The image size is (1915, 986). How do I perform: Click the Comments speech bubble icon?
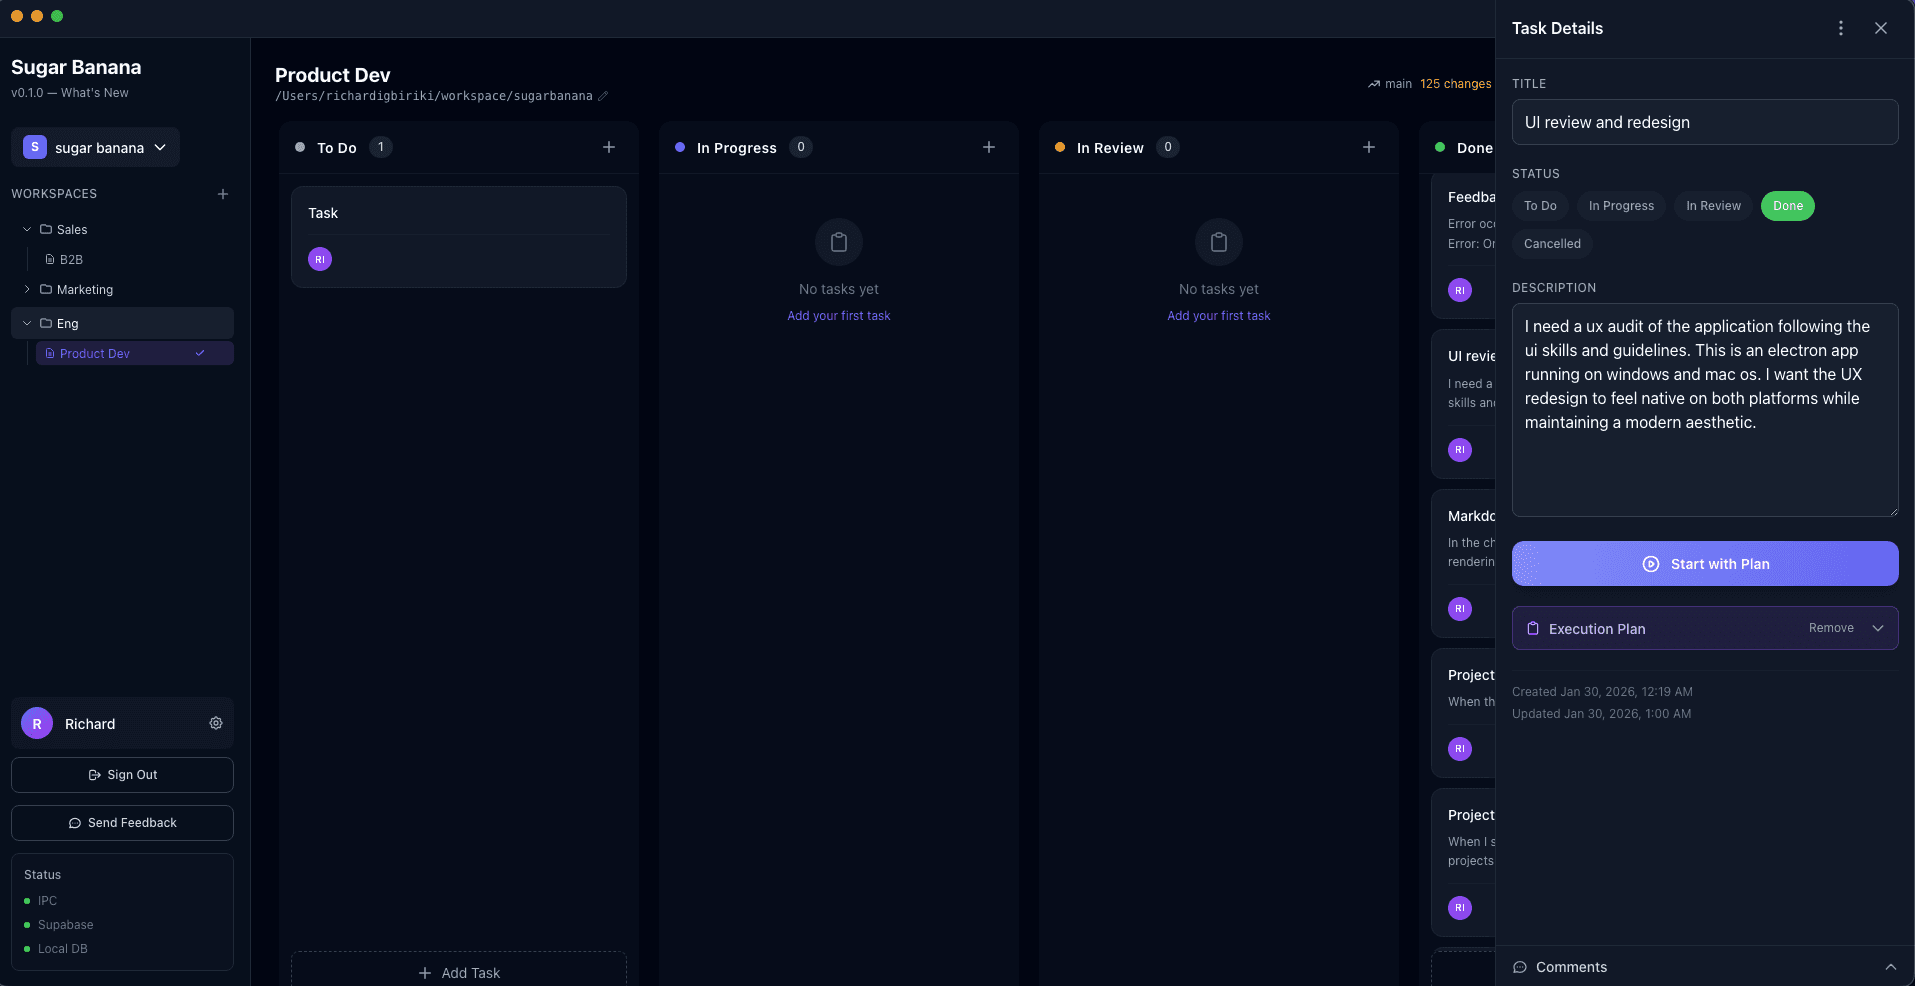click(1520, 967)
